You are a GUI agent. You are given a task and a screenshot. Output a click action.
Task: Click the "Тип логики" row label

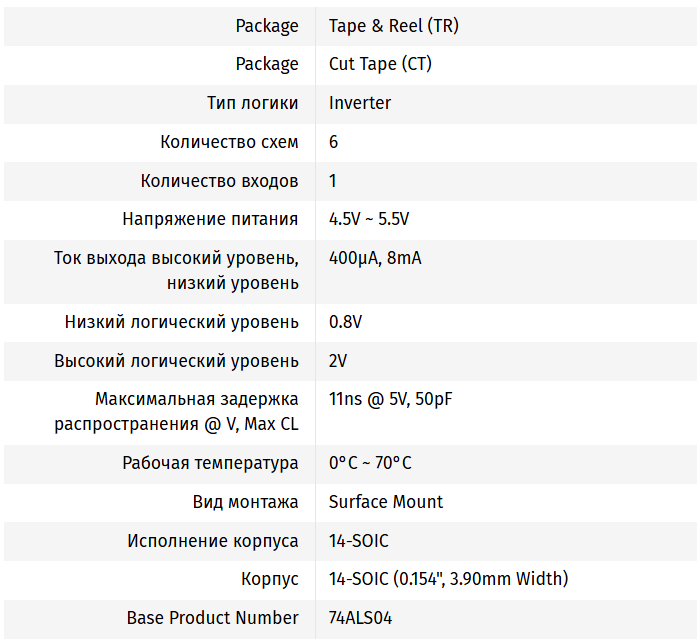(x=252, y=103)
